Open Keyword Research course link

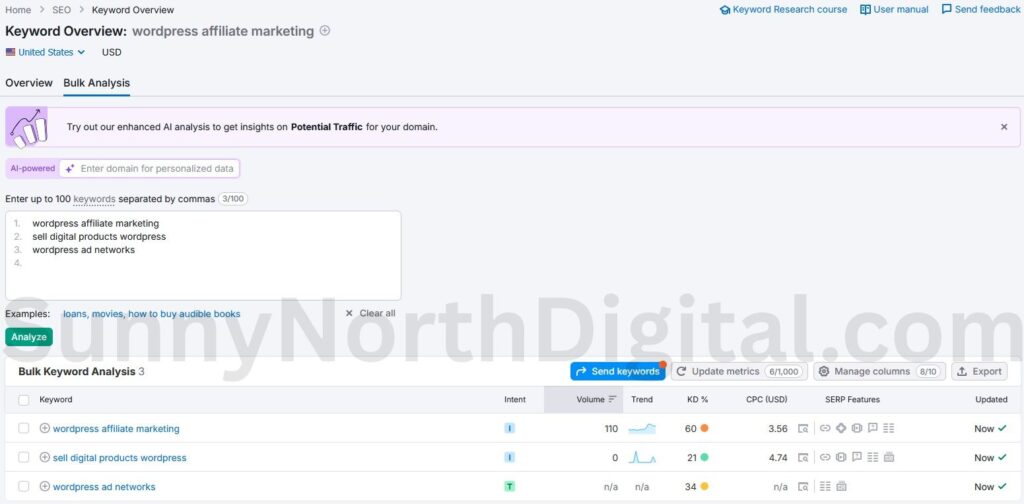[783, 10]
